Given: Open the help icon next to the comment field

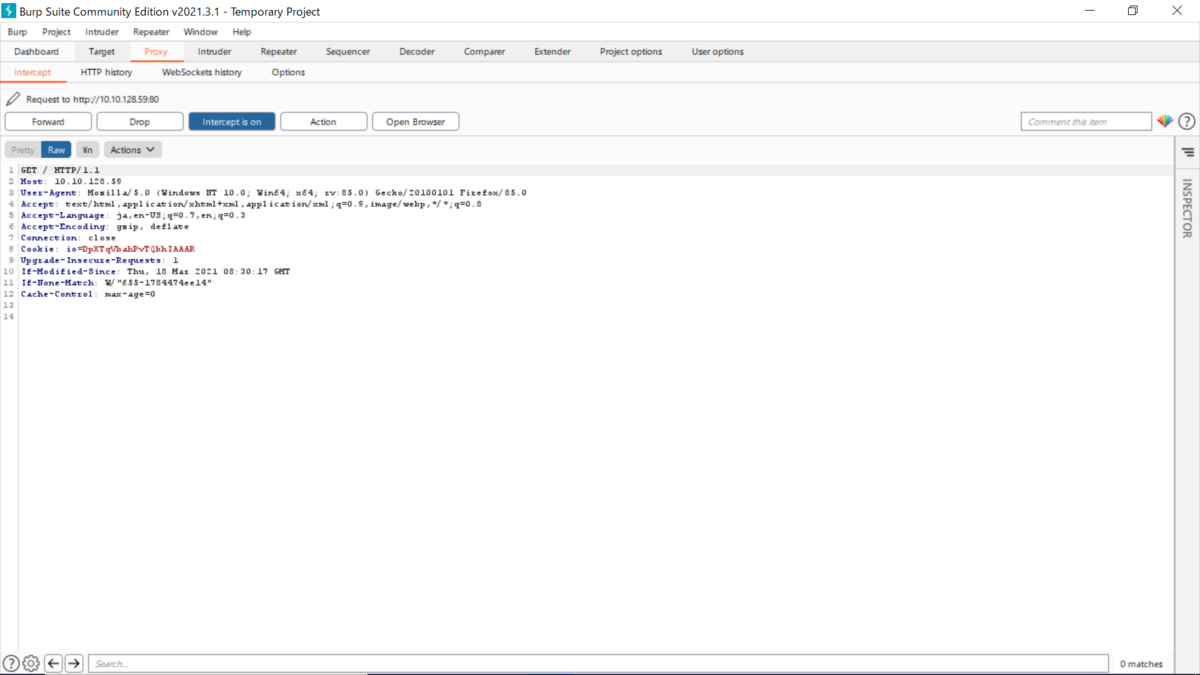Looking at the screenshot, I should click(1187, 121).
